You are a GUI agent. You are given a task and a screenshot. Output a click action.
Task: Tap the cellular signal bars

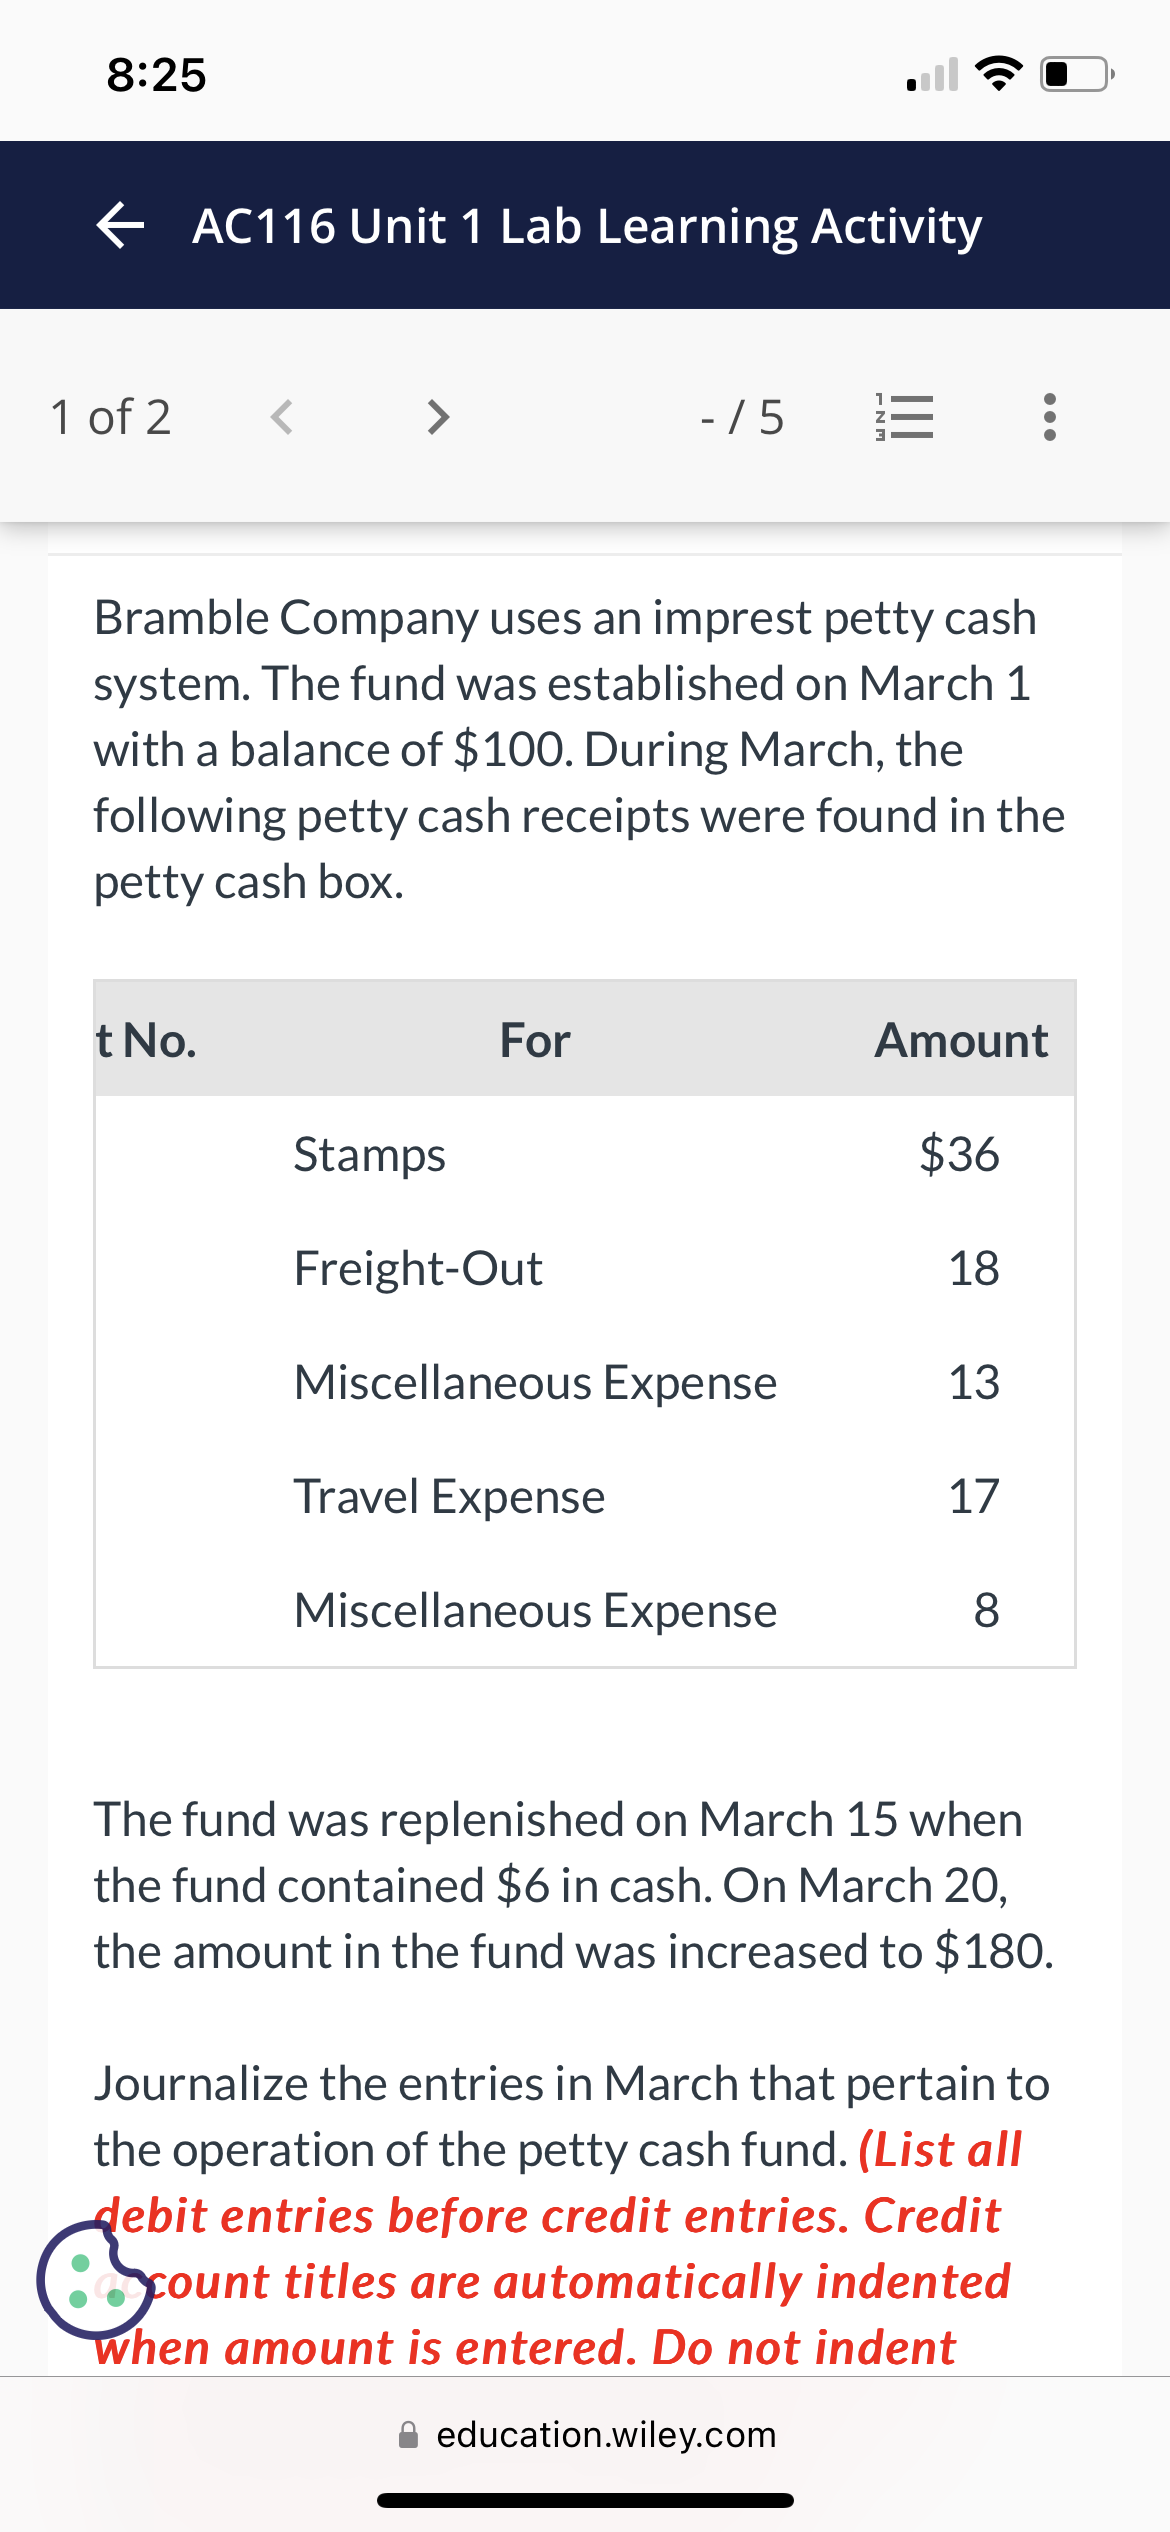click(932, 75)
